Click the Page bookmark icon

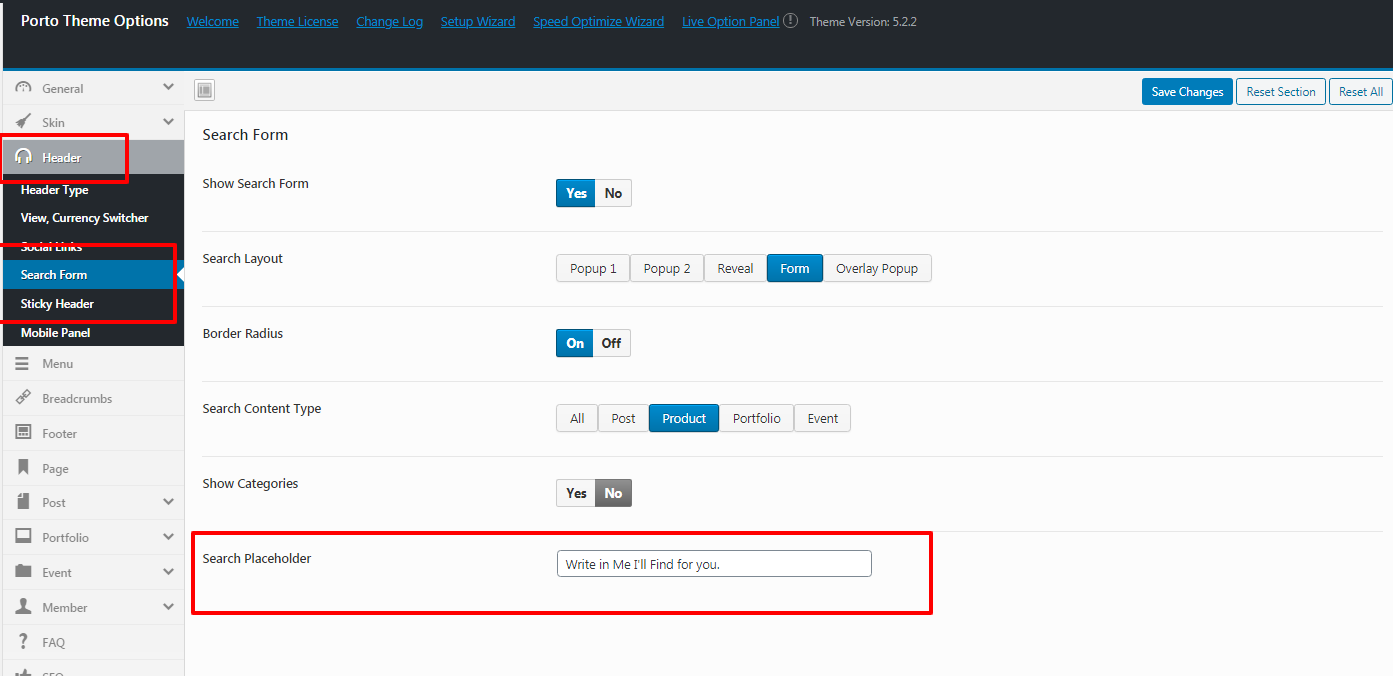pos(23,468)
